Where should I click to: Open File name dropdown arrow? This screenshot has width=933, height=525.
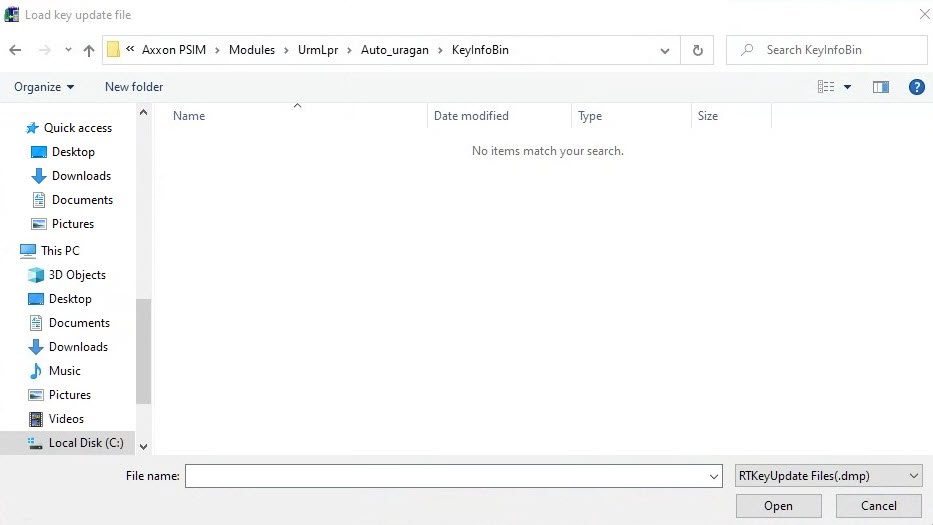[713, 476]
